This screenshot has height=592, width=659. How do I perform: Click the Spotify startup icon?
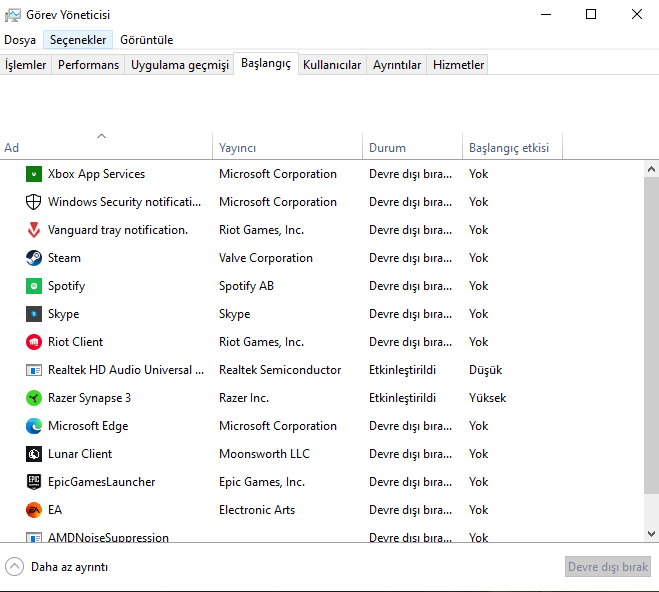[x=33, y=286]
